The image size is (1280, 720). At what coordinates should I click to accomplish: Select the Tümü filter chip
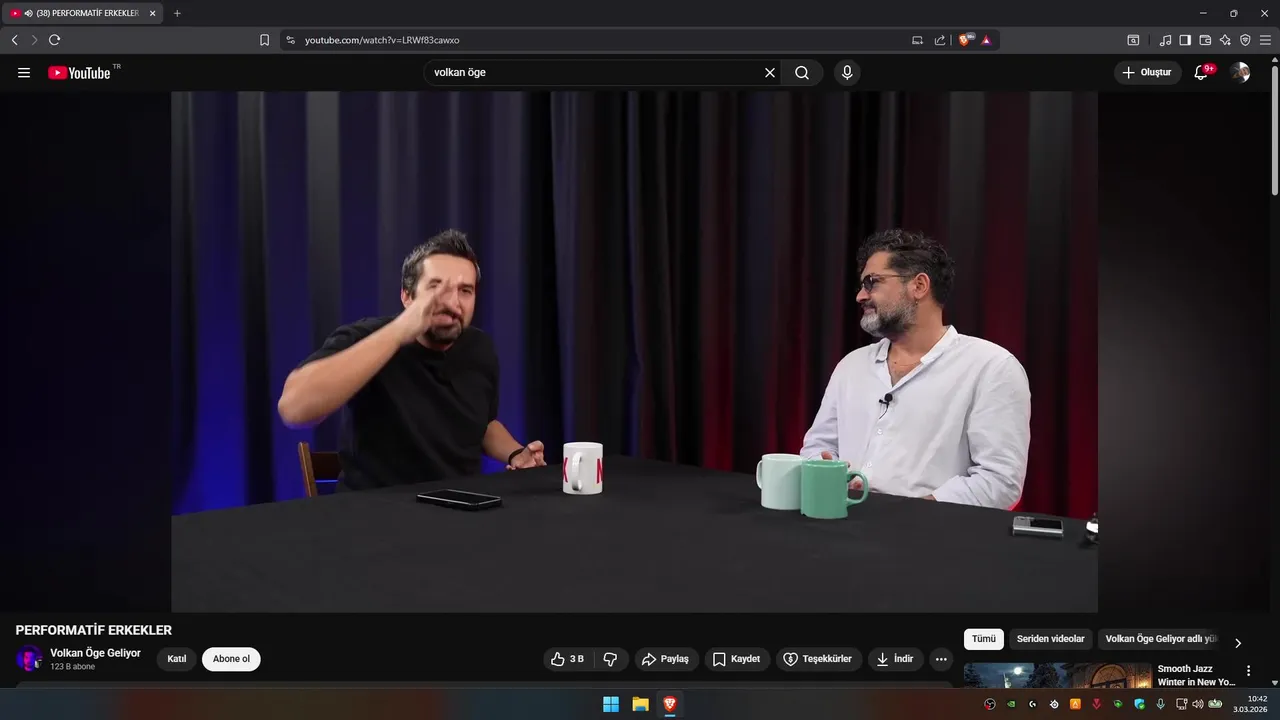(984, 639)
